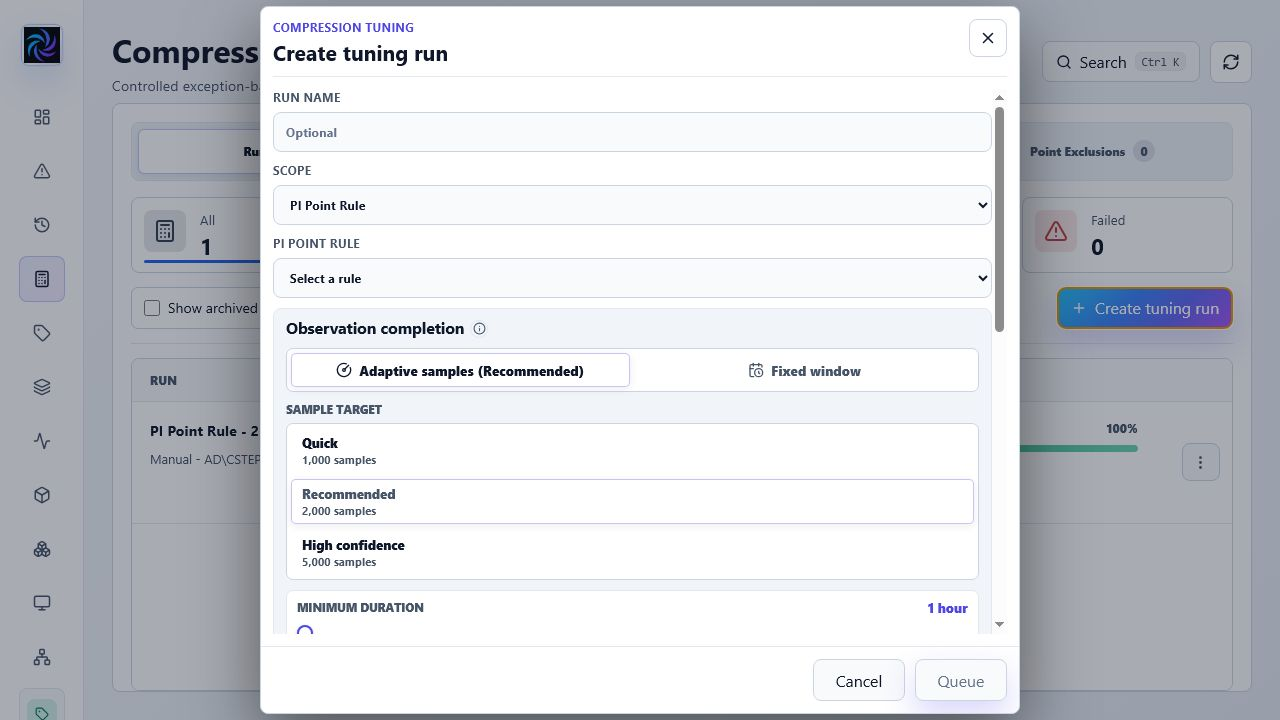Image resolution: width=1280 pixels, height=720 pixels.
Task: Click the app swirl logo in sidebar
Action: coord(42,45)
